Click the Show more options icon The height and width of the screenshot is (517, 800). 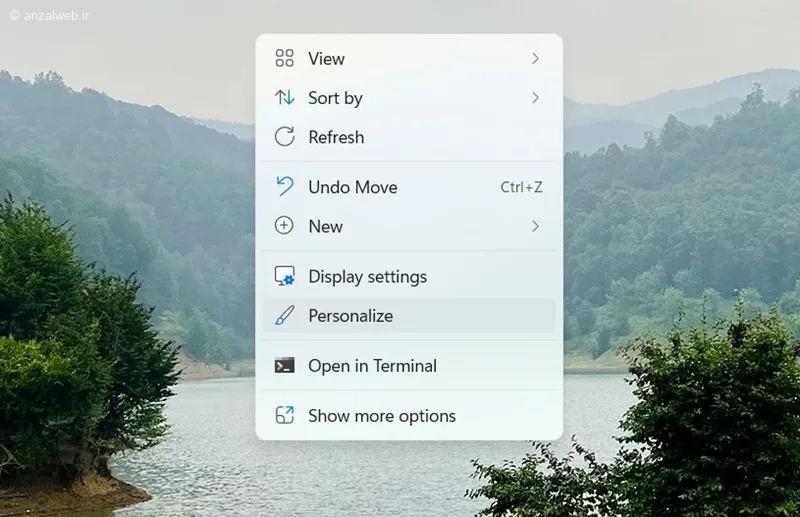click(284, 415)
